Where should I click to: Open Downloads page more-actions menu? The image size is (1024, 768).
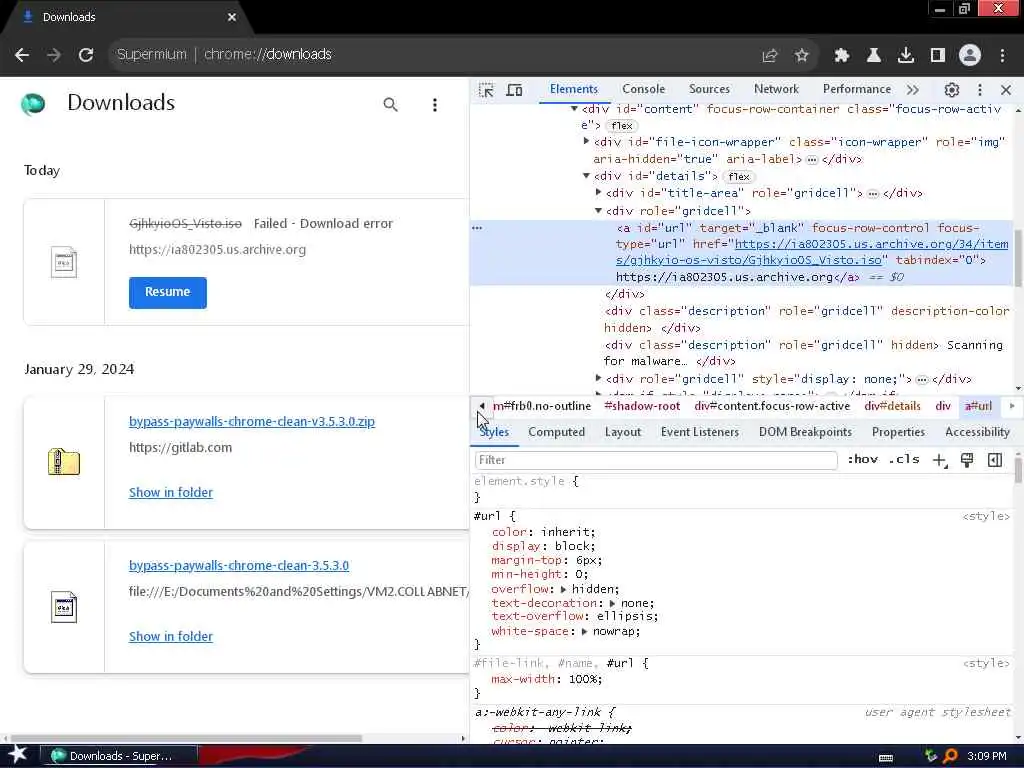tap(435, 104)
